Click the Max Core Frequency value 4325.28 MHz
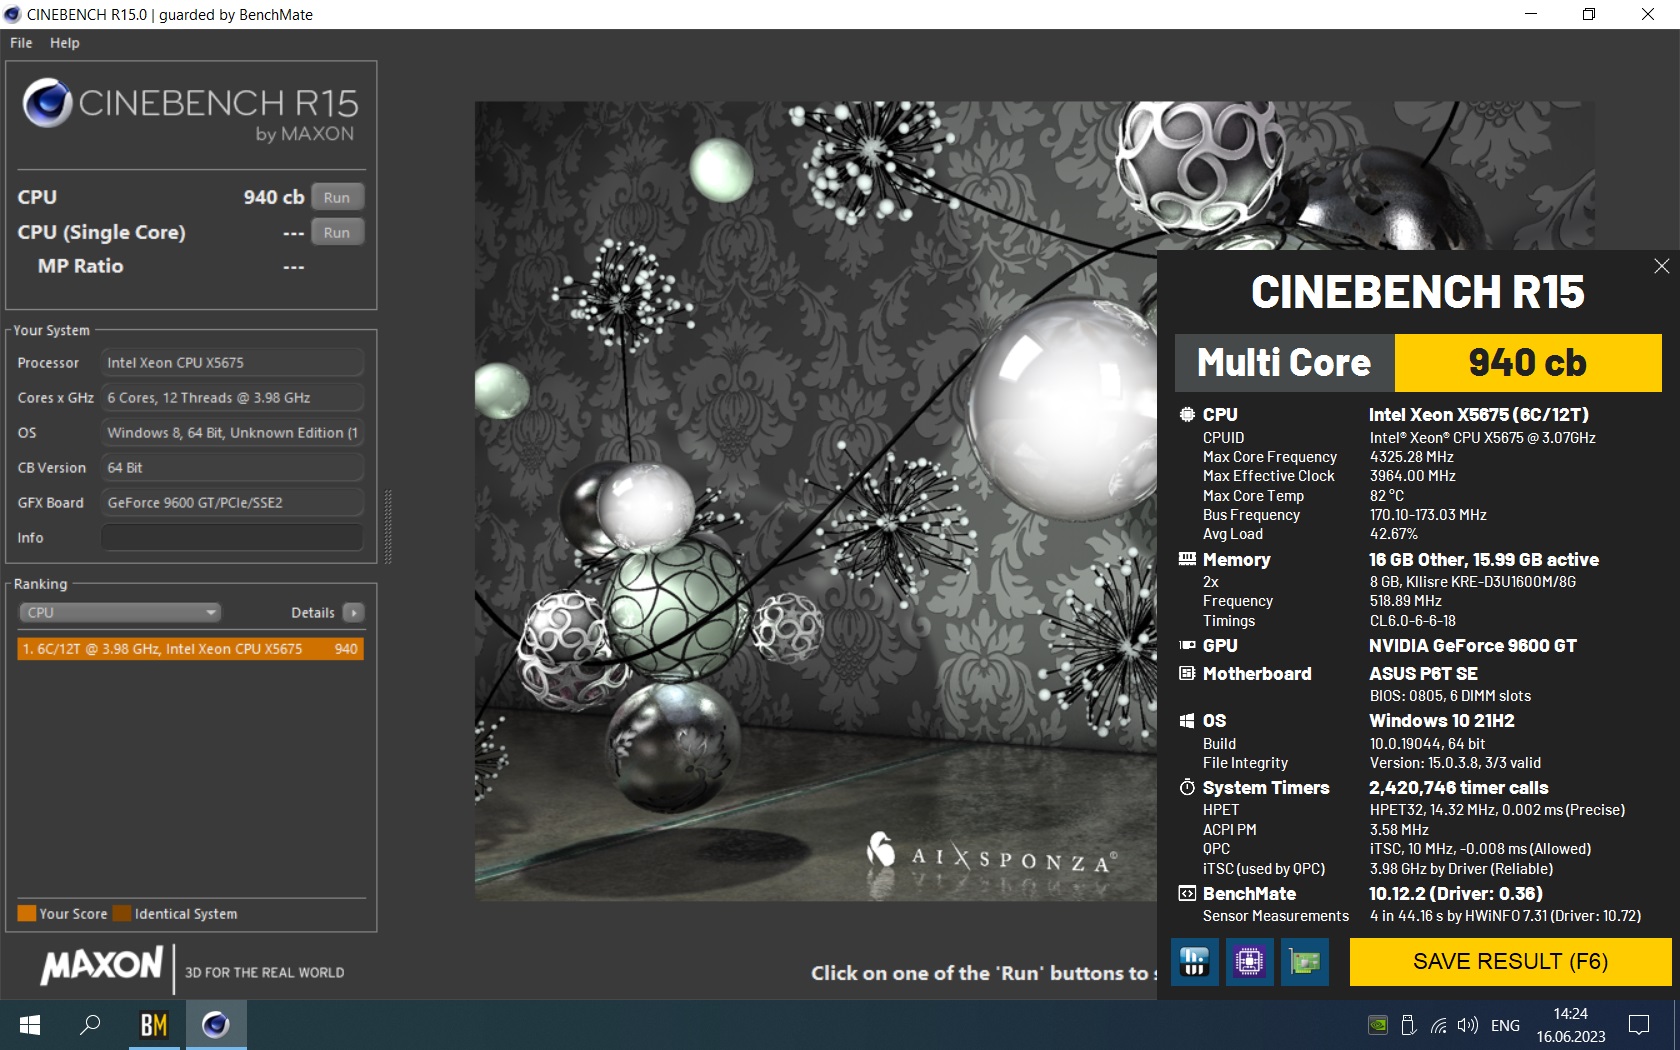1680x1050 pixels. click(1411, 457)
